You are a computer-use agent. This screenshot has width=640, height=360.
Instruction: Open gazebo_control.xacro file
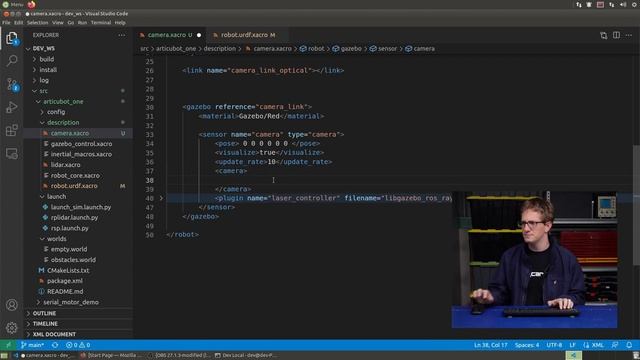click(x=81, y=144)
